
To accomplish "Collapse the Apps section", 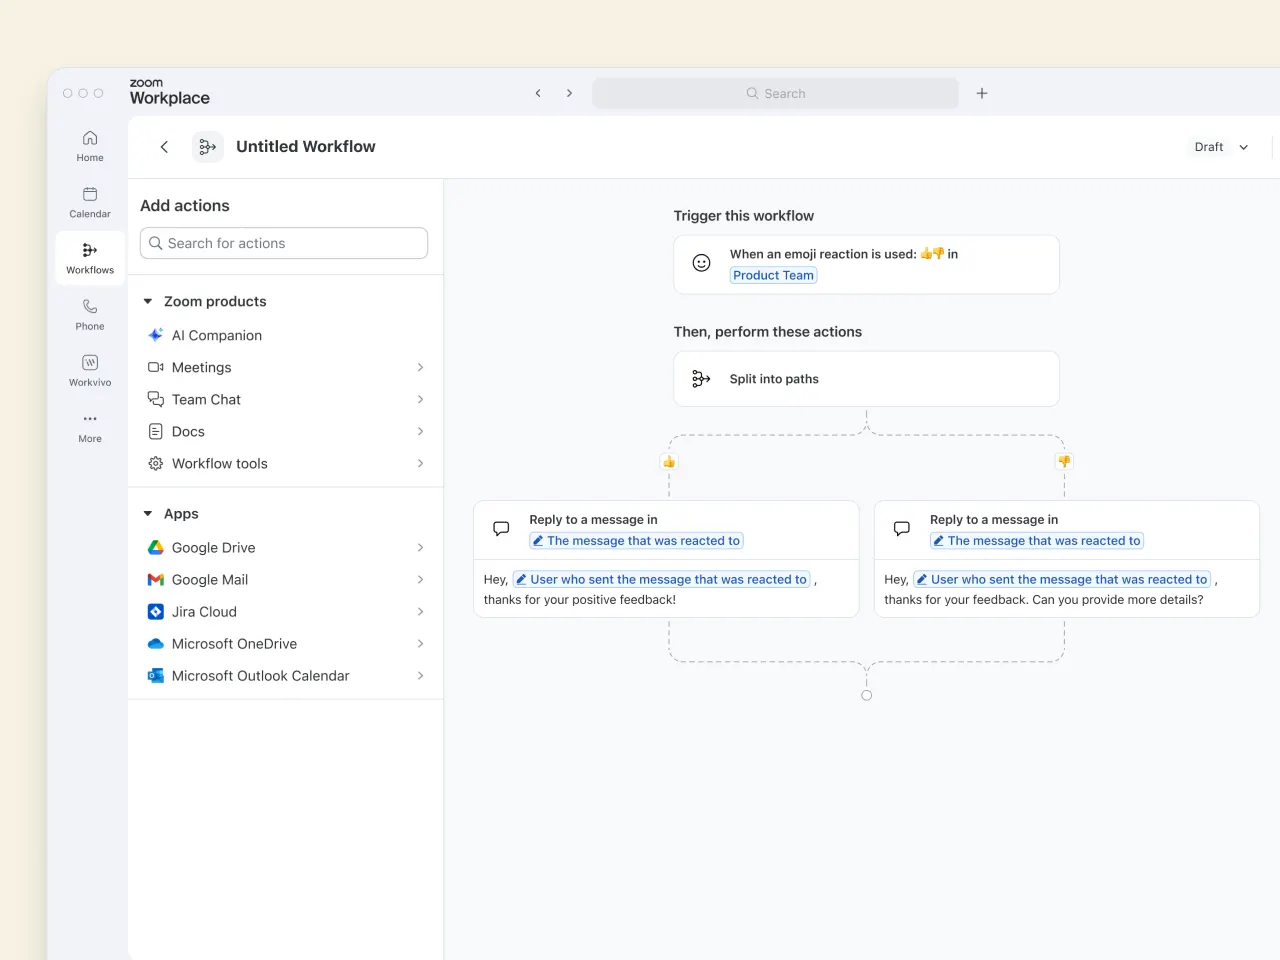I will coord(148,513).
